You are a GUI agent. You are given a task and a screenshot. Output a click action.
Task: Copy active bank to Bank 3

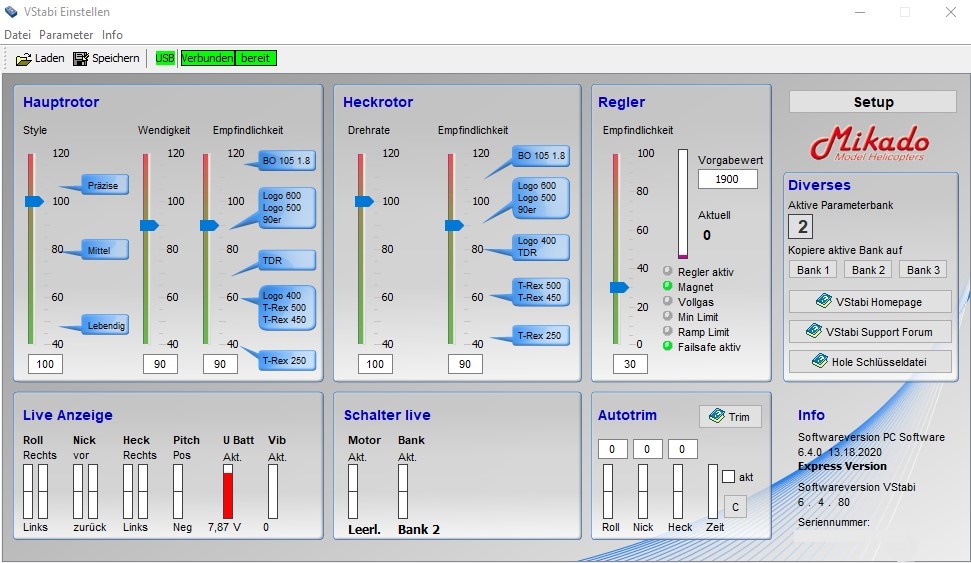pos(922,270)
